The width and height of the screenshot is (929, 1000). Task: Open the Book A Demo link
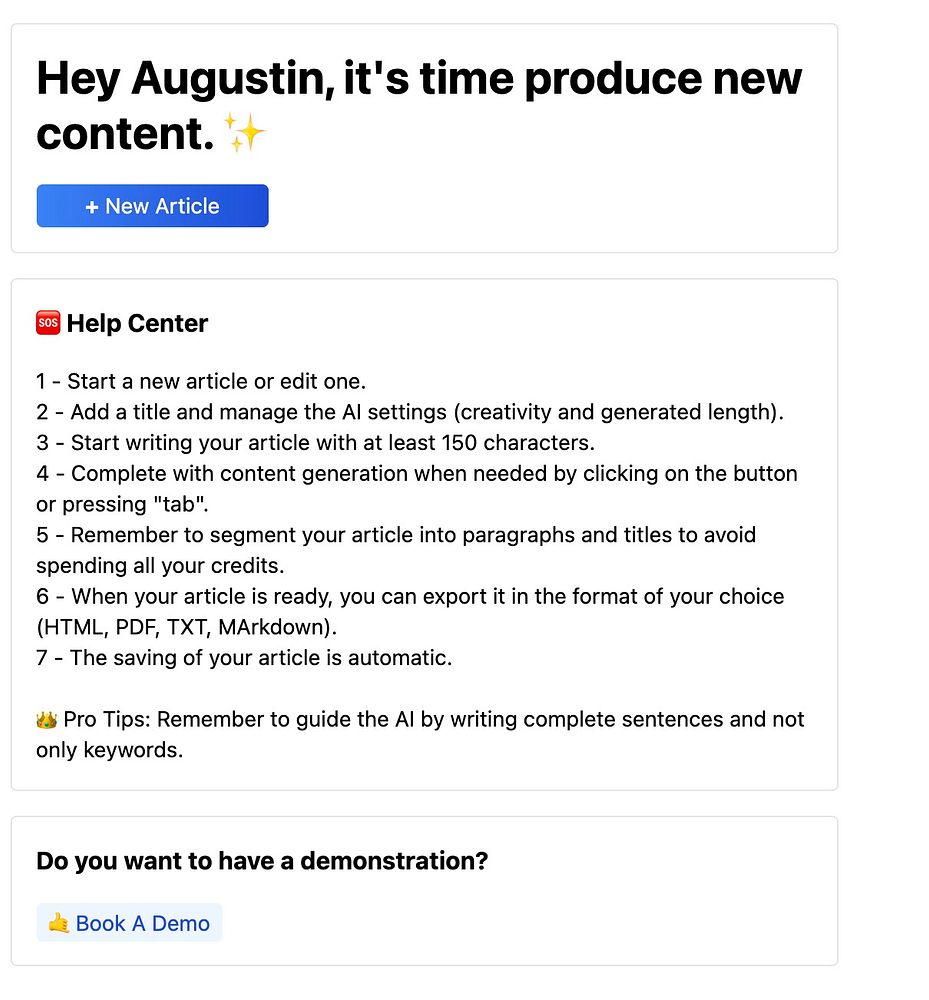(x=129, y=922)
